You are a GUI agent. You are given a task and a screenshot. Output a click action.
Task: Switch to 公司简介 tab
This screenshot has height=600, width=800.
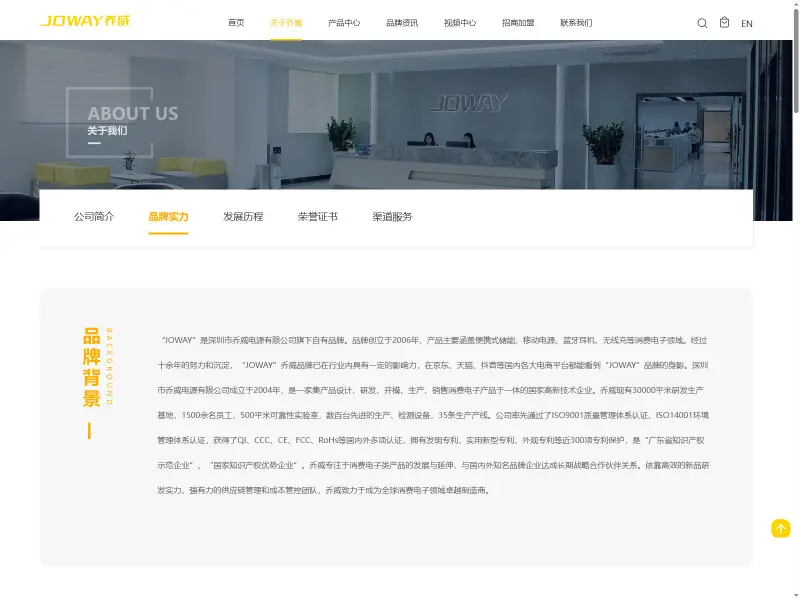[x=94, y=216]
